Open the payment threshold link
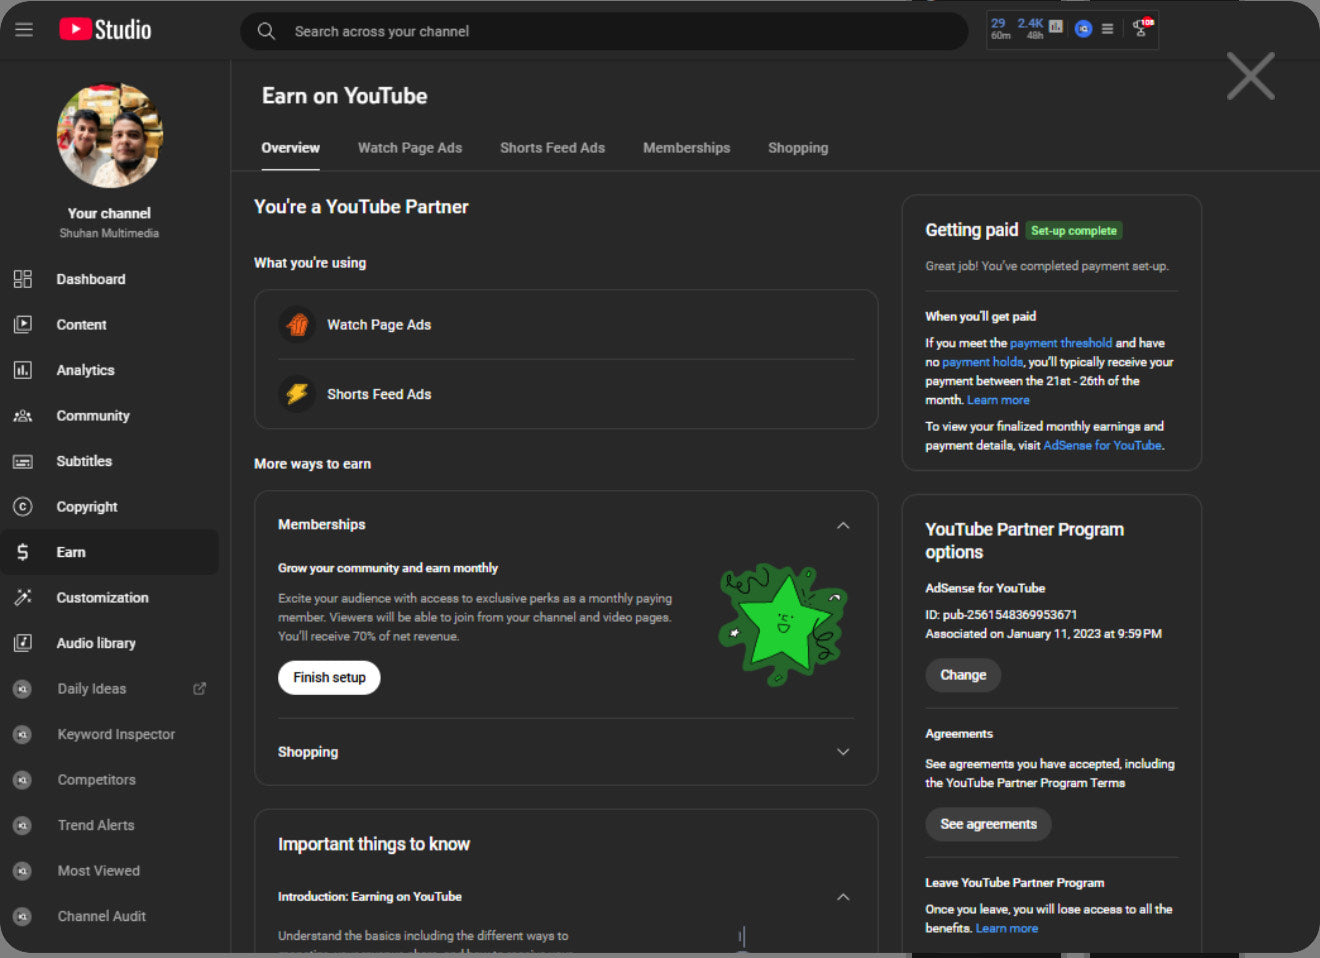Viewport: 1320px width, 958px height. [1060, 343]
